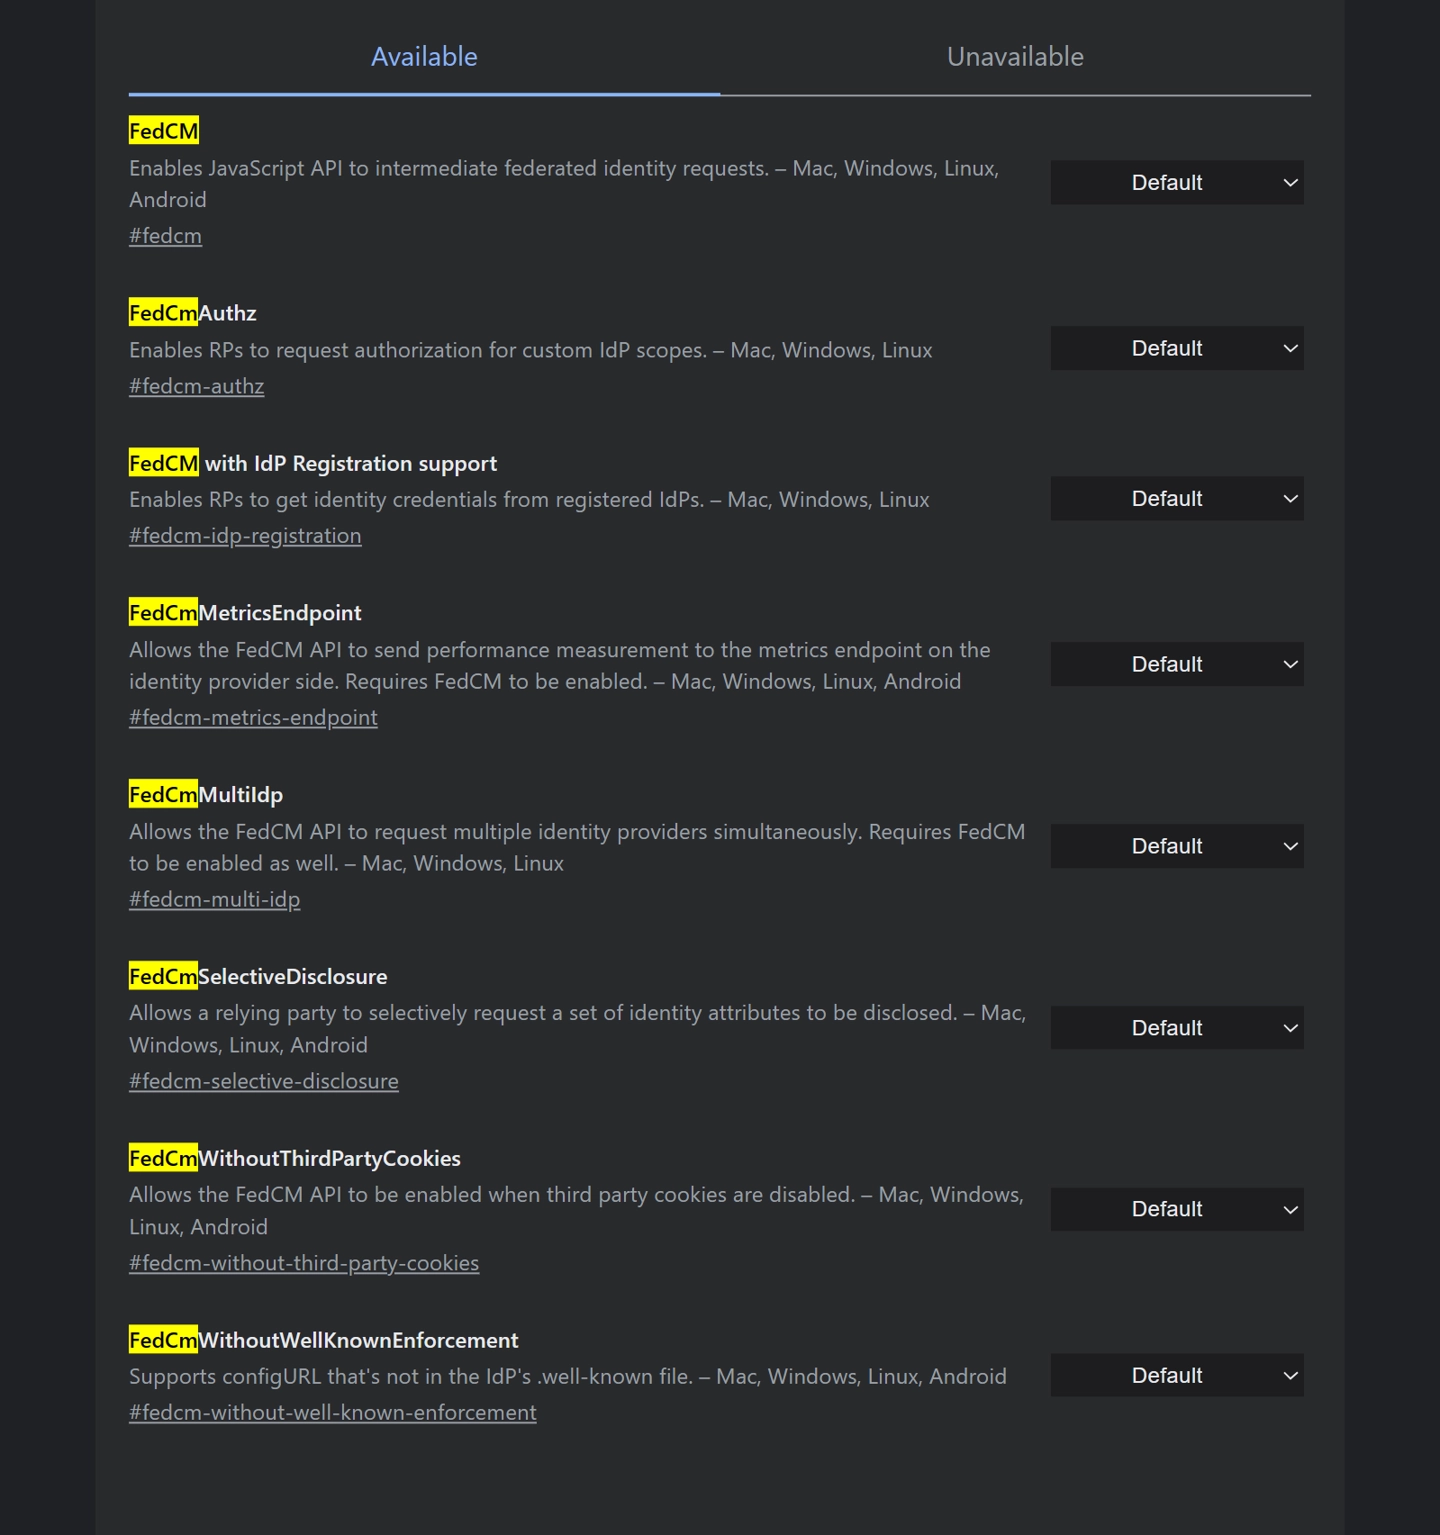Screen dimensions: 1440x1535
Task: Click the FedCmMultiIdp flag heading
Action: coord(206,795)
